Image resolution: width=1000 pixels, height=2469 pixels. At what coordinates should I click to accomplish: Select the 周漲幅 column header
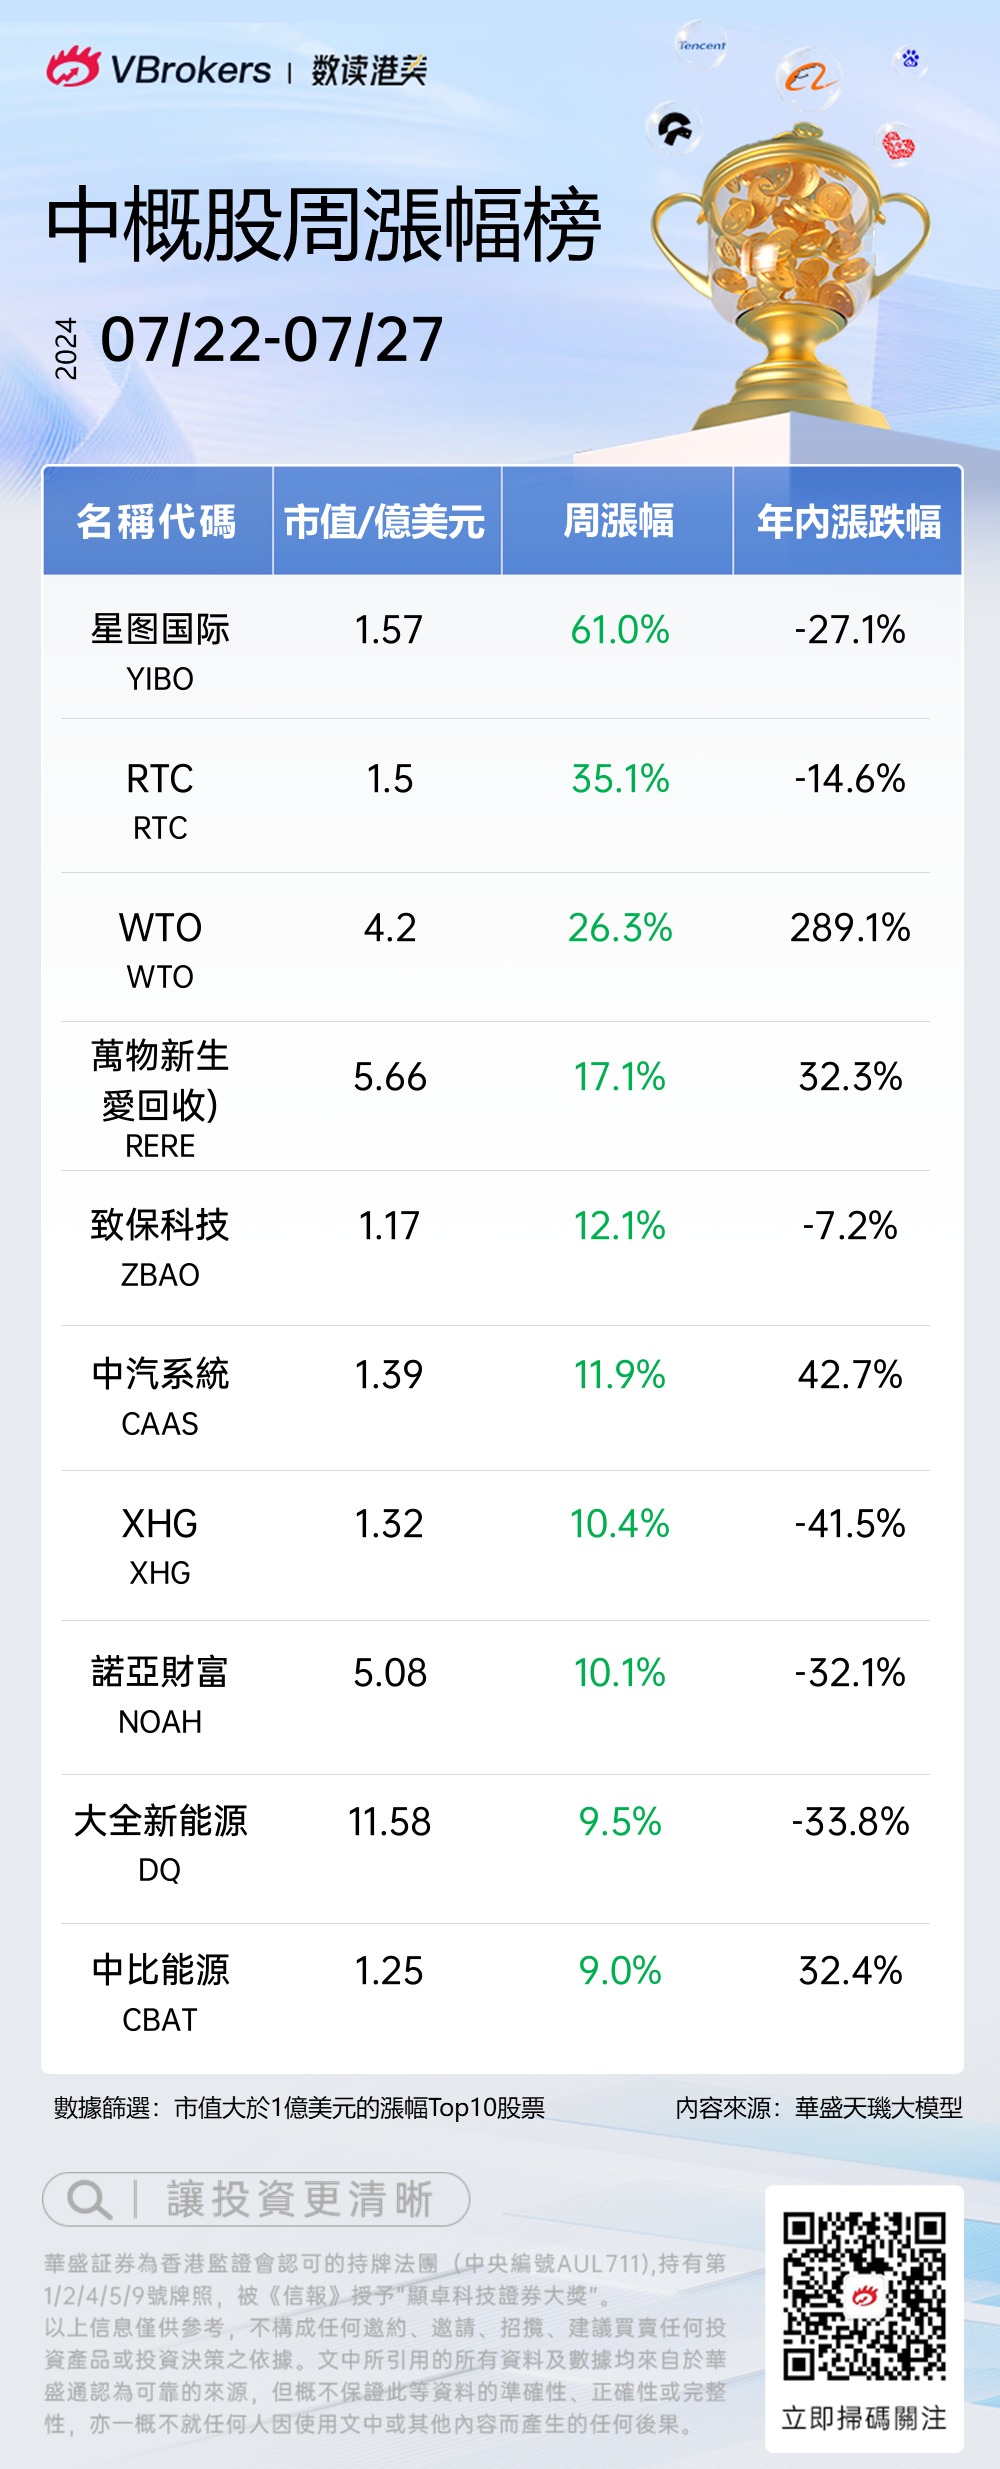[x=618, y=521]
